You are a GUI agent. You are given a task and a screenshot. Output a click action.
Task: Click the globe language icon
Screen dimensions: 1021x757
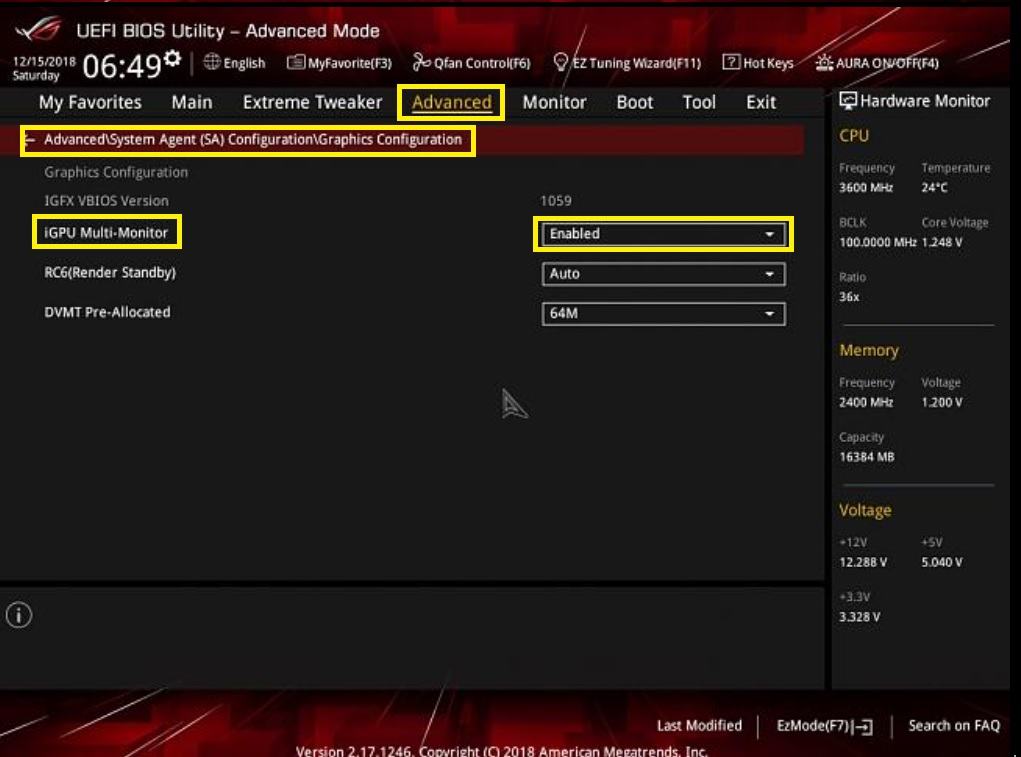pos(212,62)
